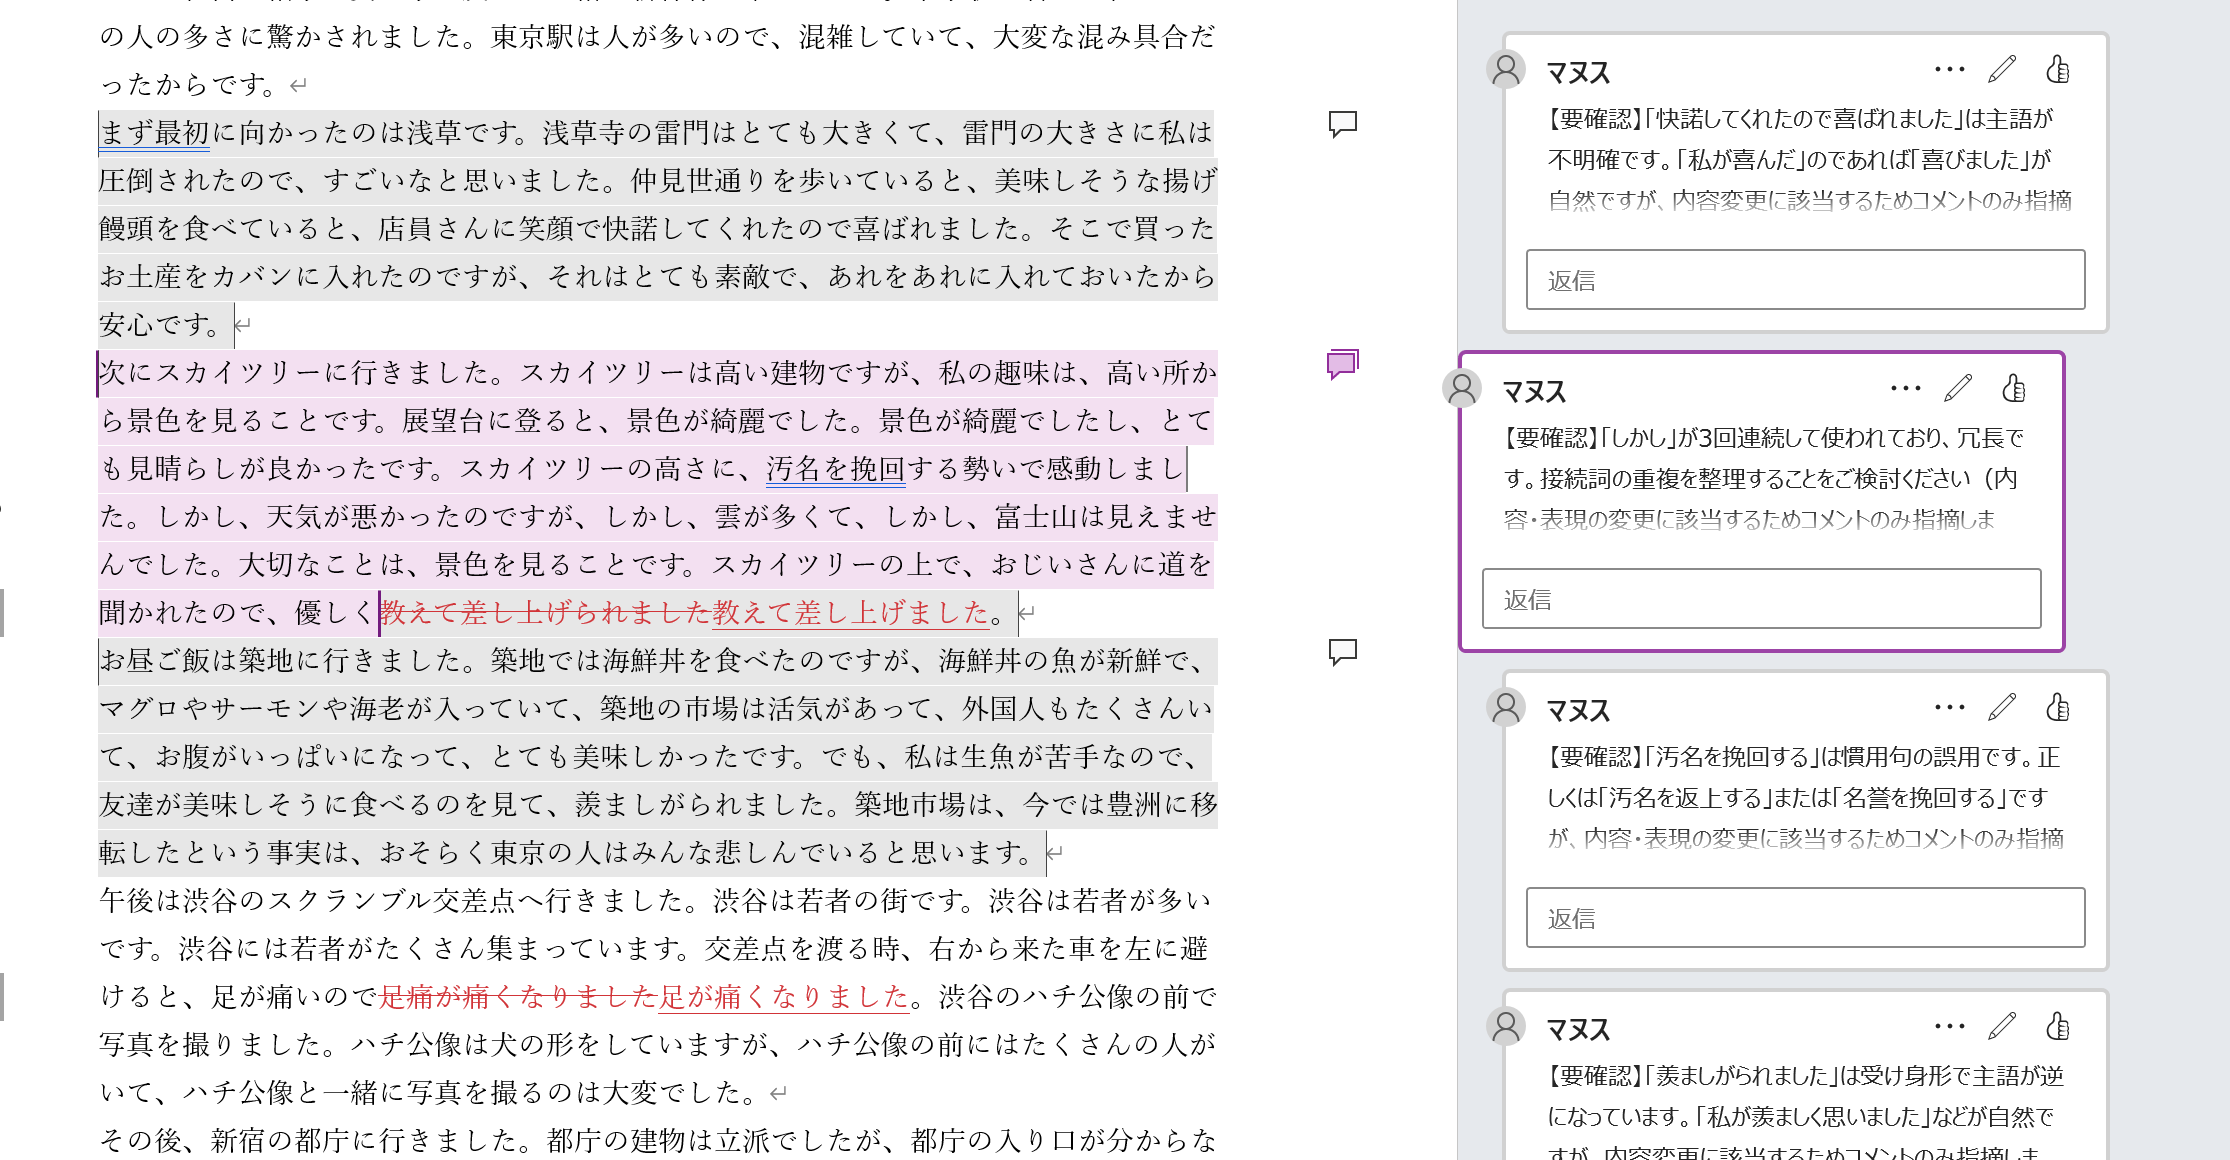The width and height of the screenshot is (2230, 1160).
Task: Click the reply field under the 汚名を挽回 comment
Action: pyautogui.click(x=1805, y=918)
